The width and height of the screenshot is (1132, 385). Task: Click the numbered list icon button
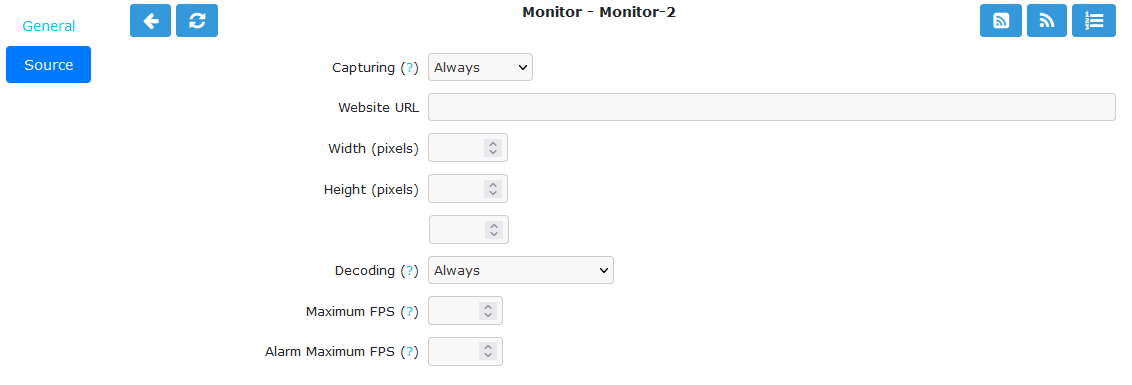tap(1094, 20)
